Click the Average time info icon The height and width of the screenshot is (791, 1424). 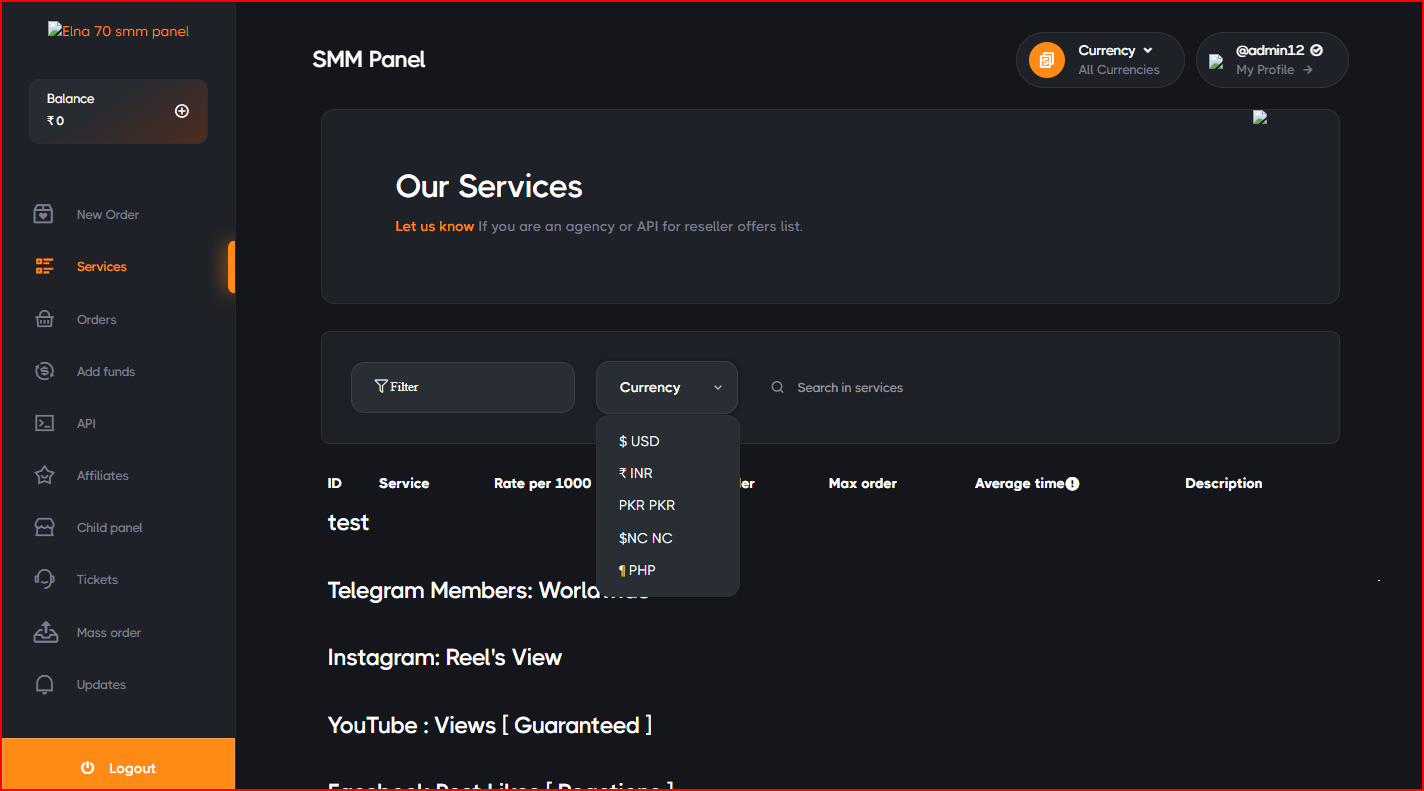click(x=1072, y=484)
